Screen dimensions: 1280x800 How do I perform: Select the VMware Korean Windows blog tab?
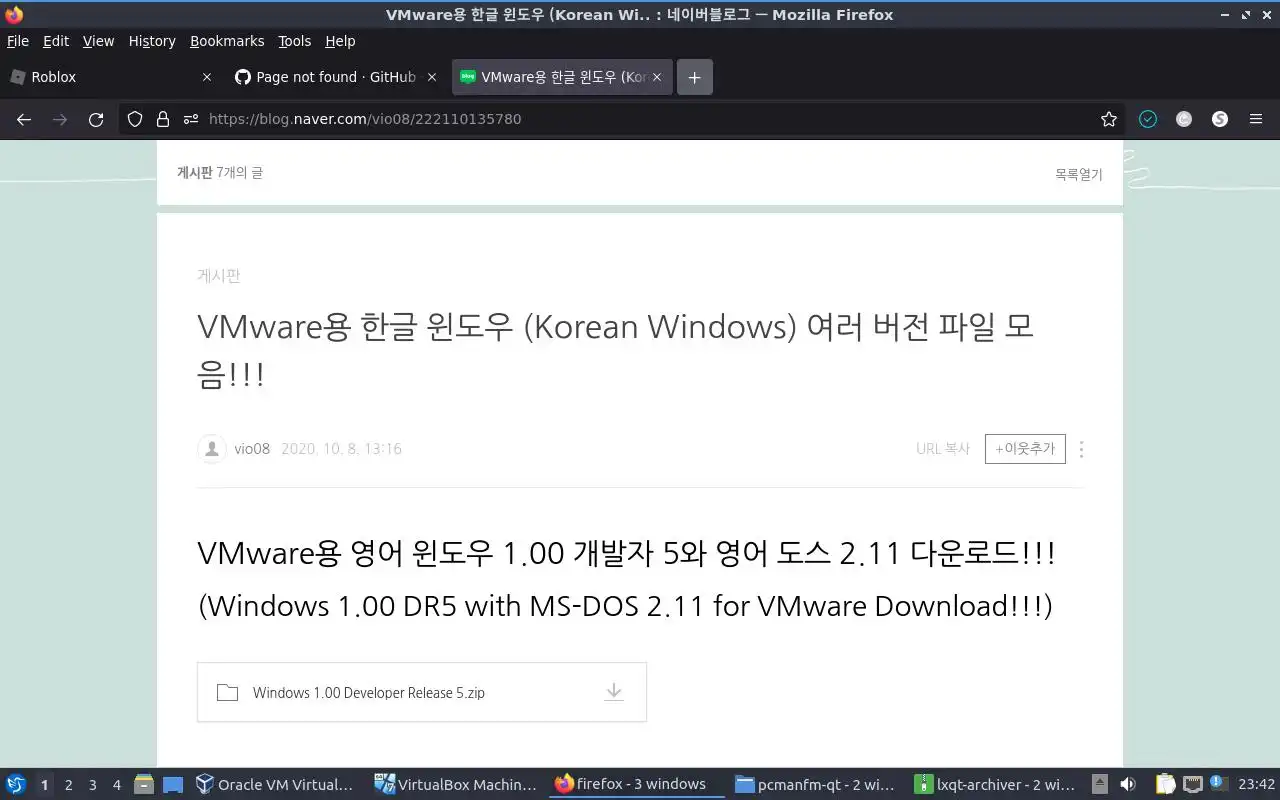click(561, 77)
